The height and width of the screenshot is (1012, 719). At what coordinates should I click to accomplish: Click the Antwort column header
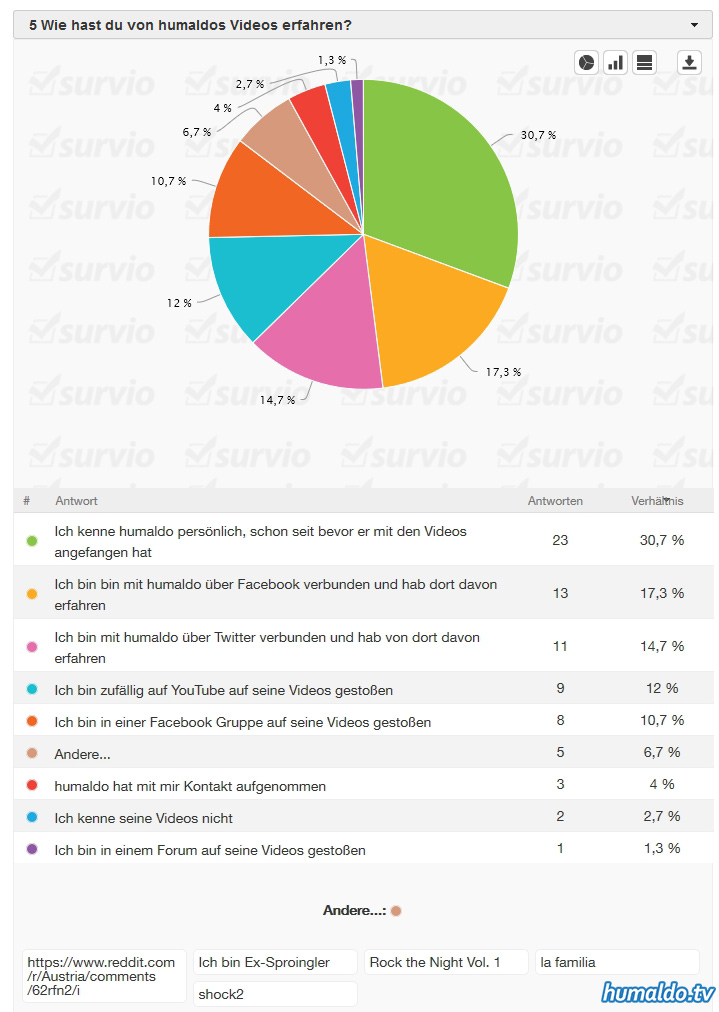[x=76, y=501]
